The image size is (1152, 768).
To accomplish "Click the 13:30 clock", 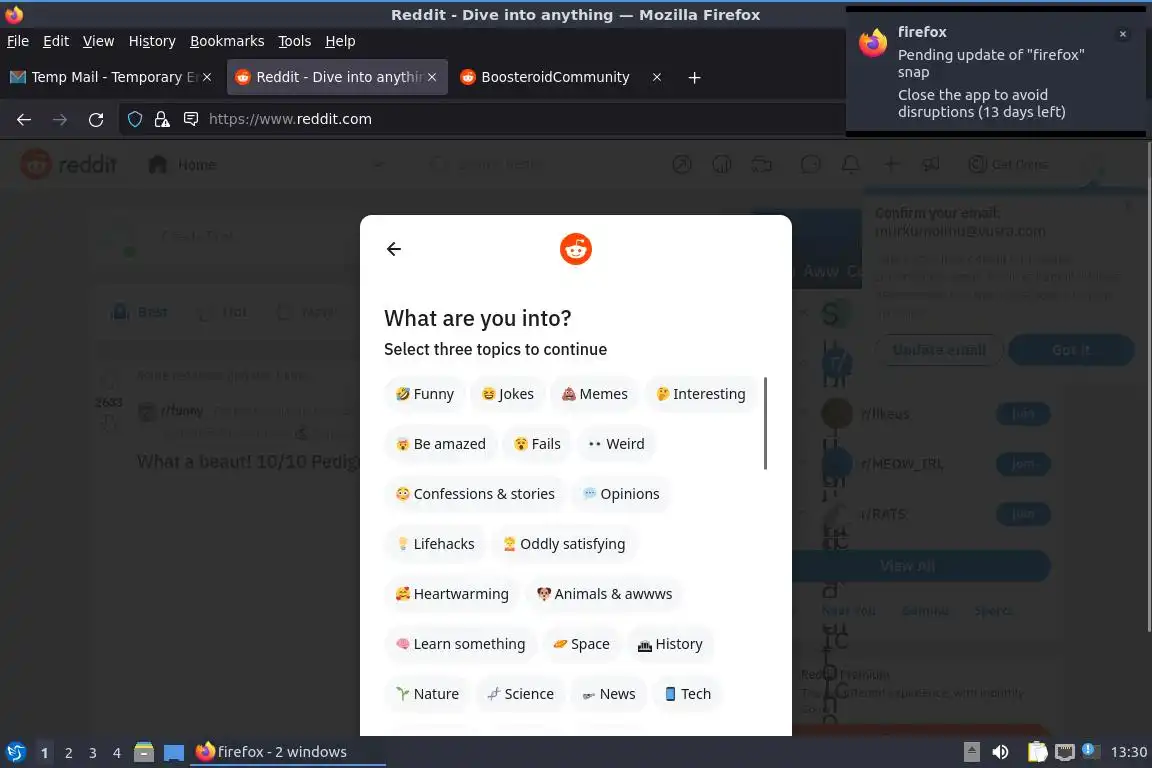I will click(x=1128, y=752).
